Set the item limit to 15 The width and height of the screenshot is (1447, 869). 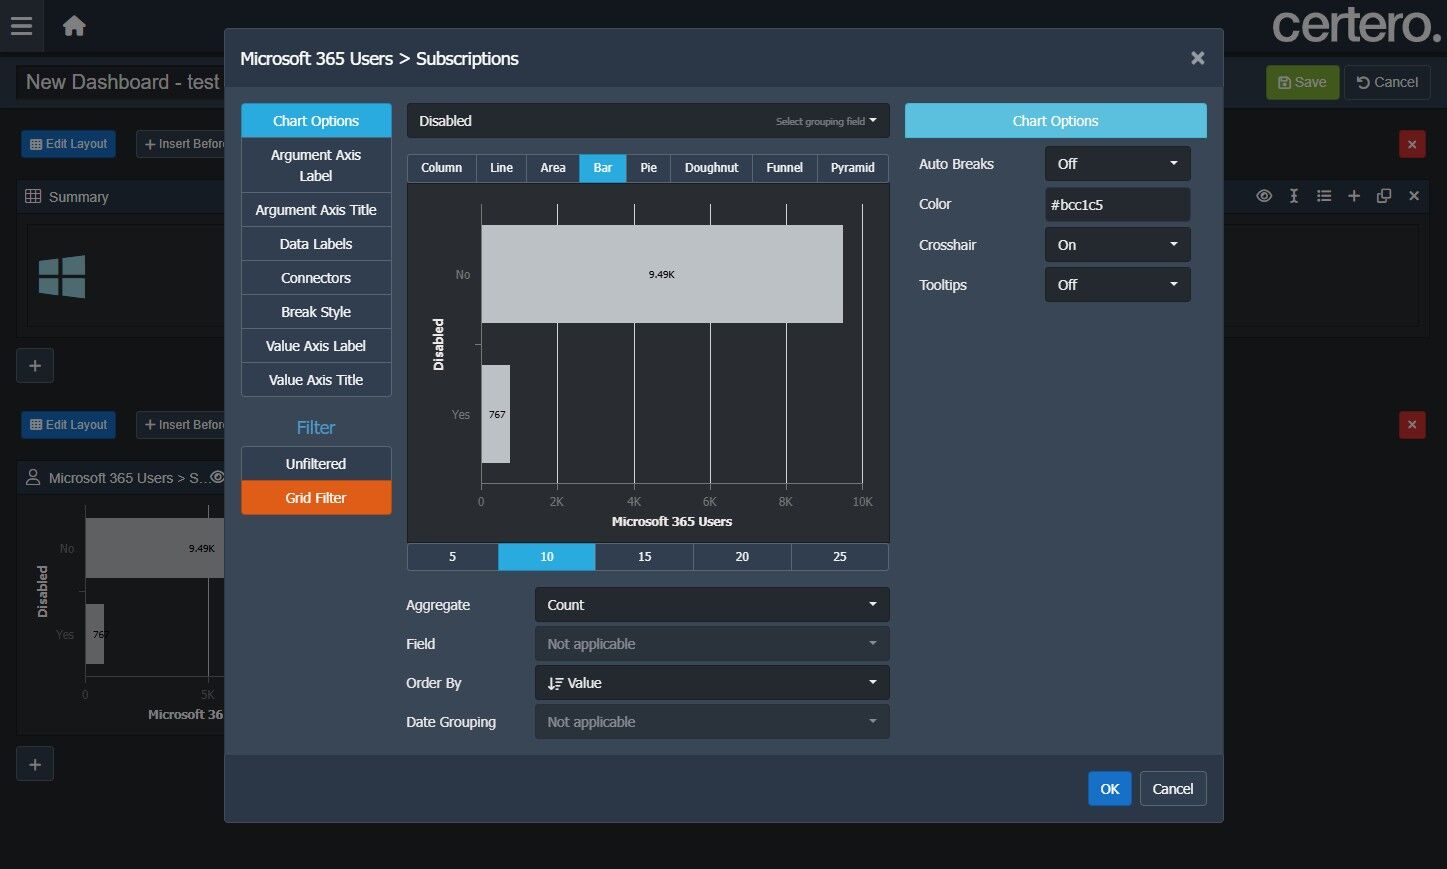click(644, 557)
